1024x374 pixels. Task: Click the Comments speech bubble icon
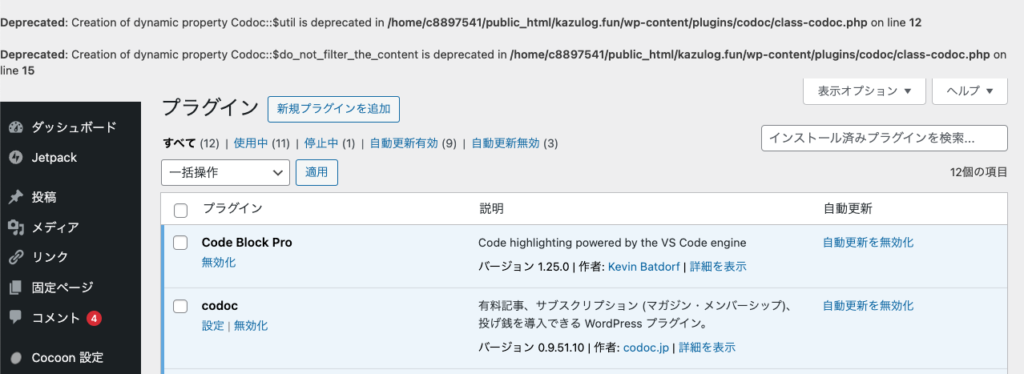(x=16, y=318)
